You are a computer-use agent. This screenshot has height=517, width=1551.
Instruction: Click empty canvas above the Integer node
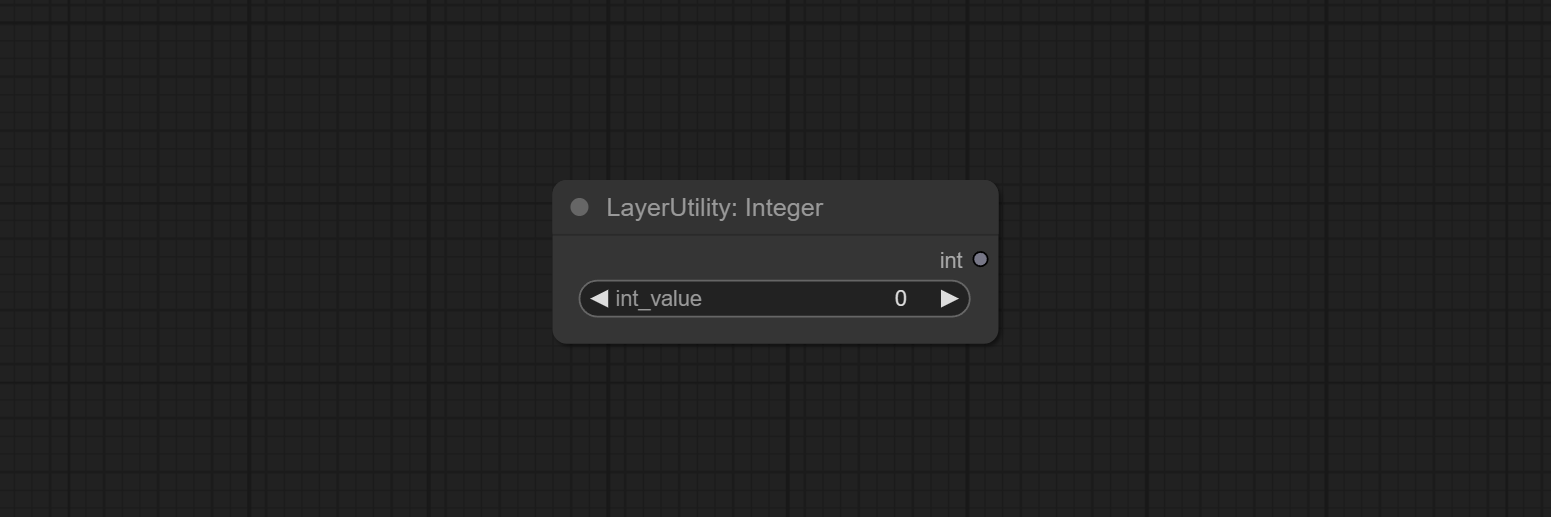[775, 90]
